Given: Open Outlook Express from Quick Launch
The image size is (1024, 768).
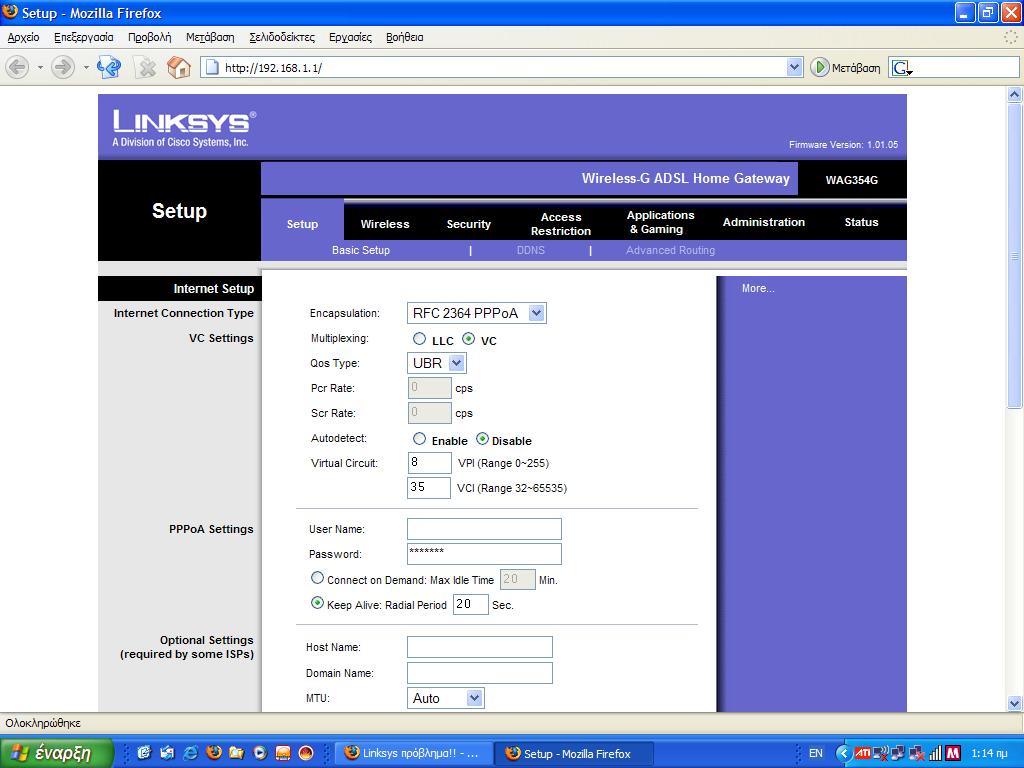Looking at the screenshot, I should click(167, 753).
